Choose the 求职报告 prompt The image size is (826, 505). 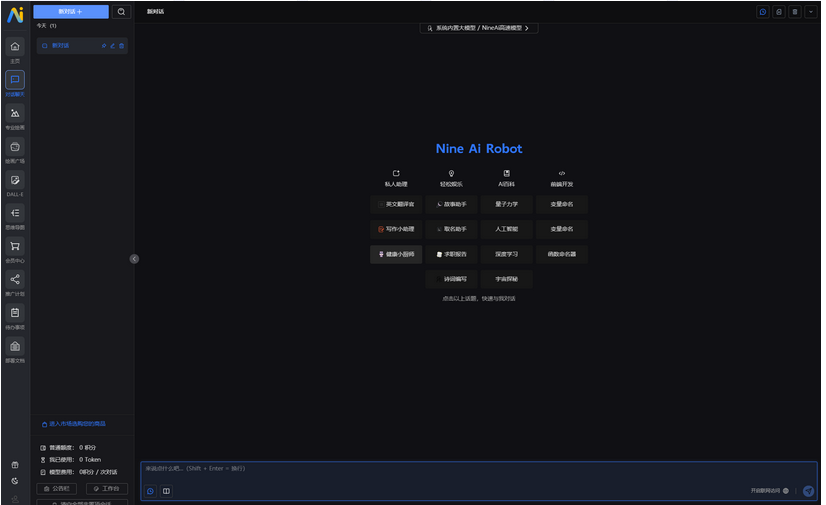coord(451,254)
